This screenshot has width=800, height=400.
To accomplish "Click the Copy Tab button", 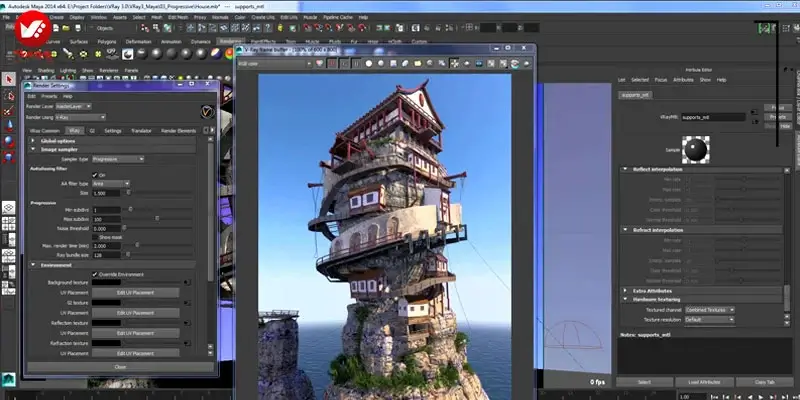I will (x=765, y=382).
